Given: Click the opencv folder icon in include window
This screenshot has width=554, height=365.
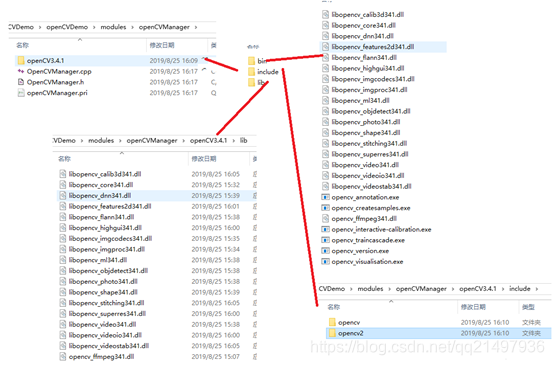Looking at the screenshot, I should pos(332,322).
